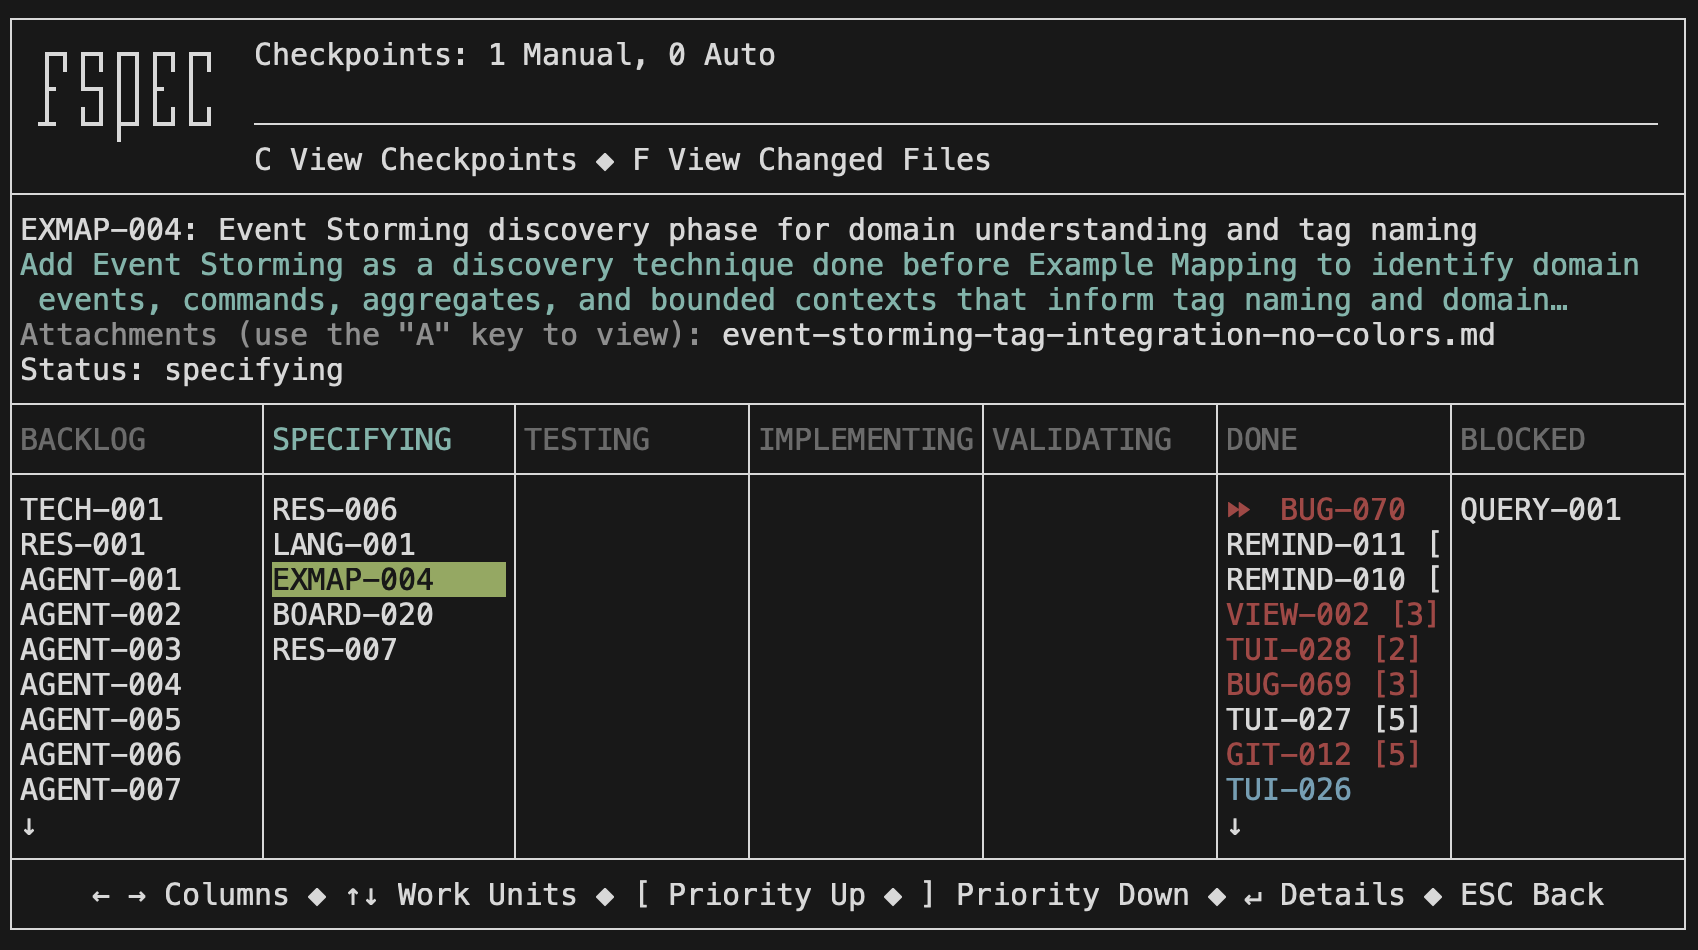Choose work unit BOARD-020
1698x950 pixels.
pos(353,615)
